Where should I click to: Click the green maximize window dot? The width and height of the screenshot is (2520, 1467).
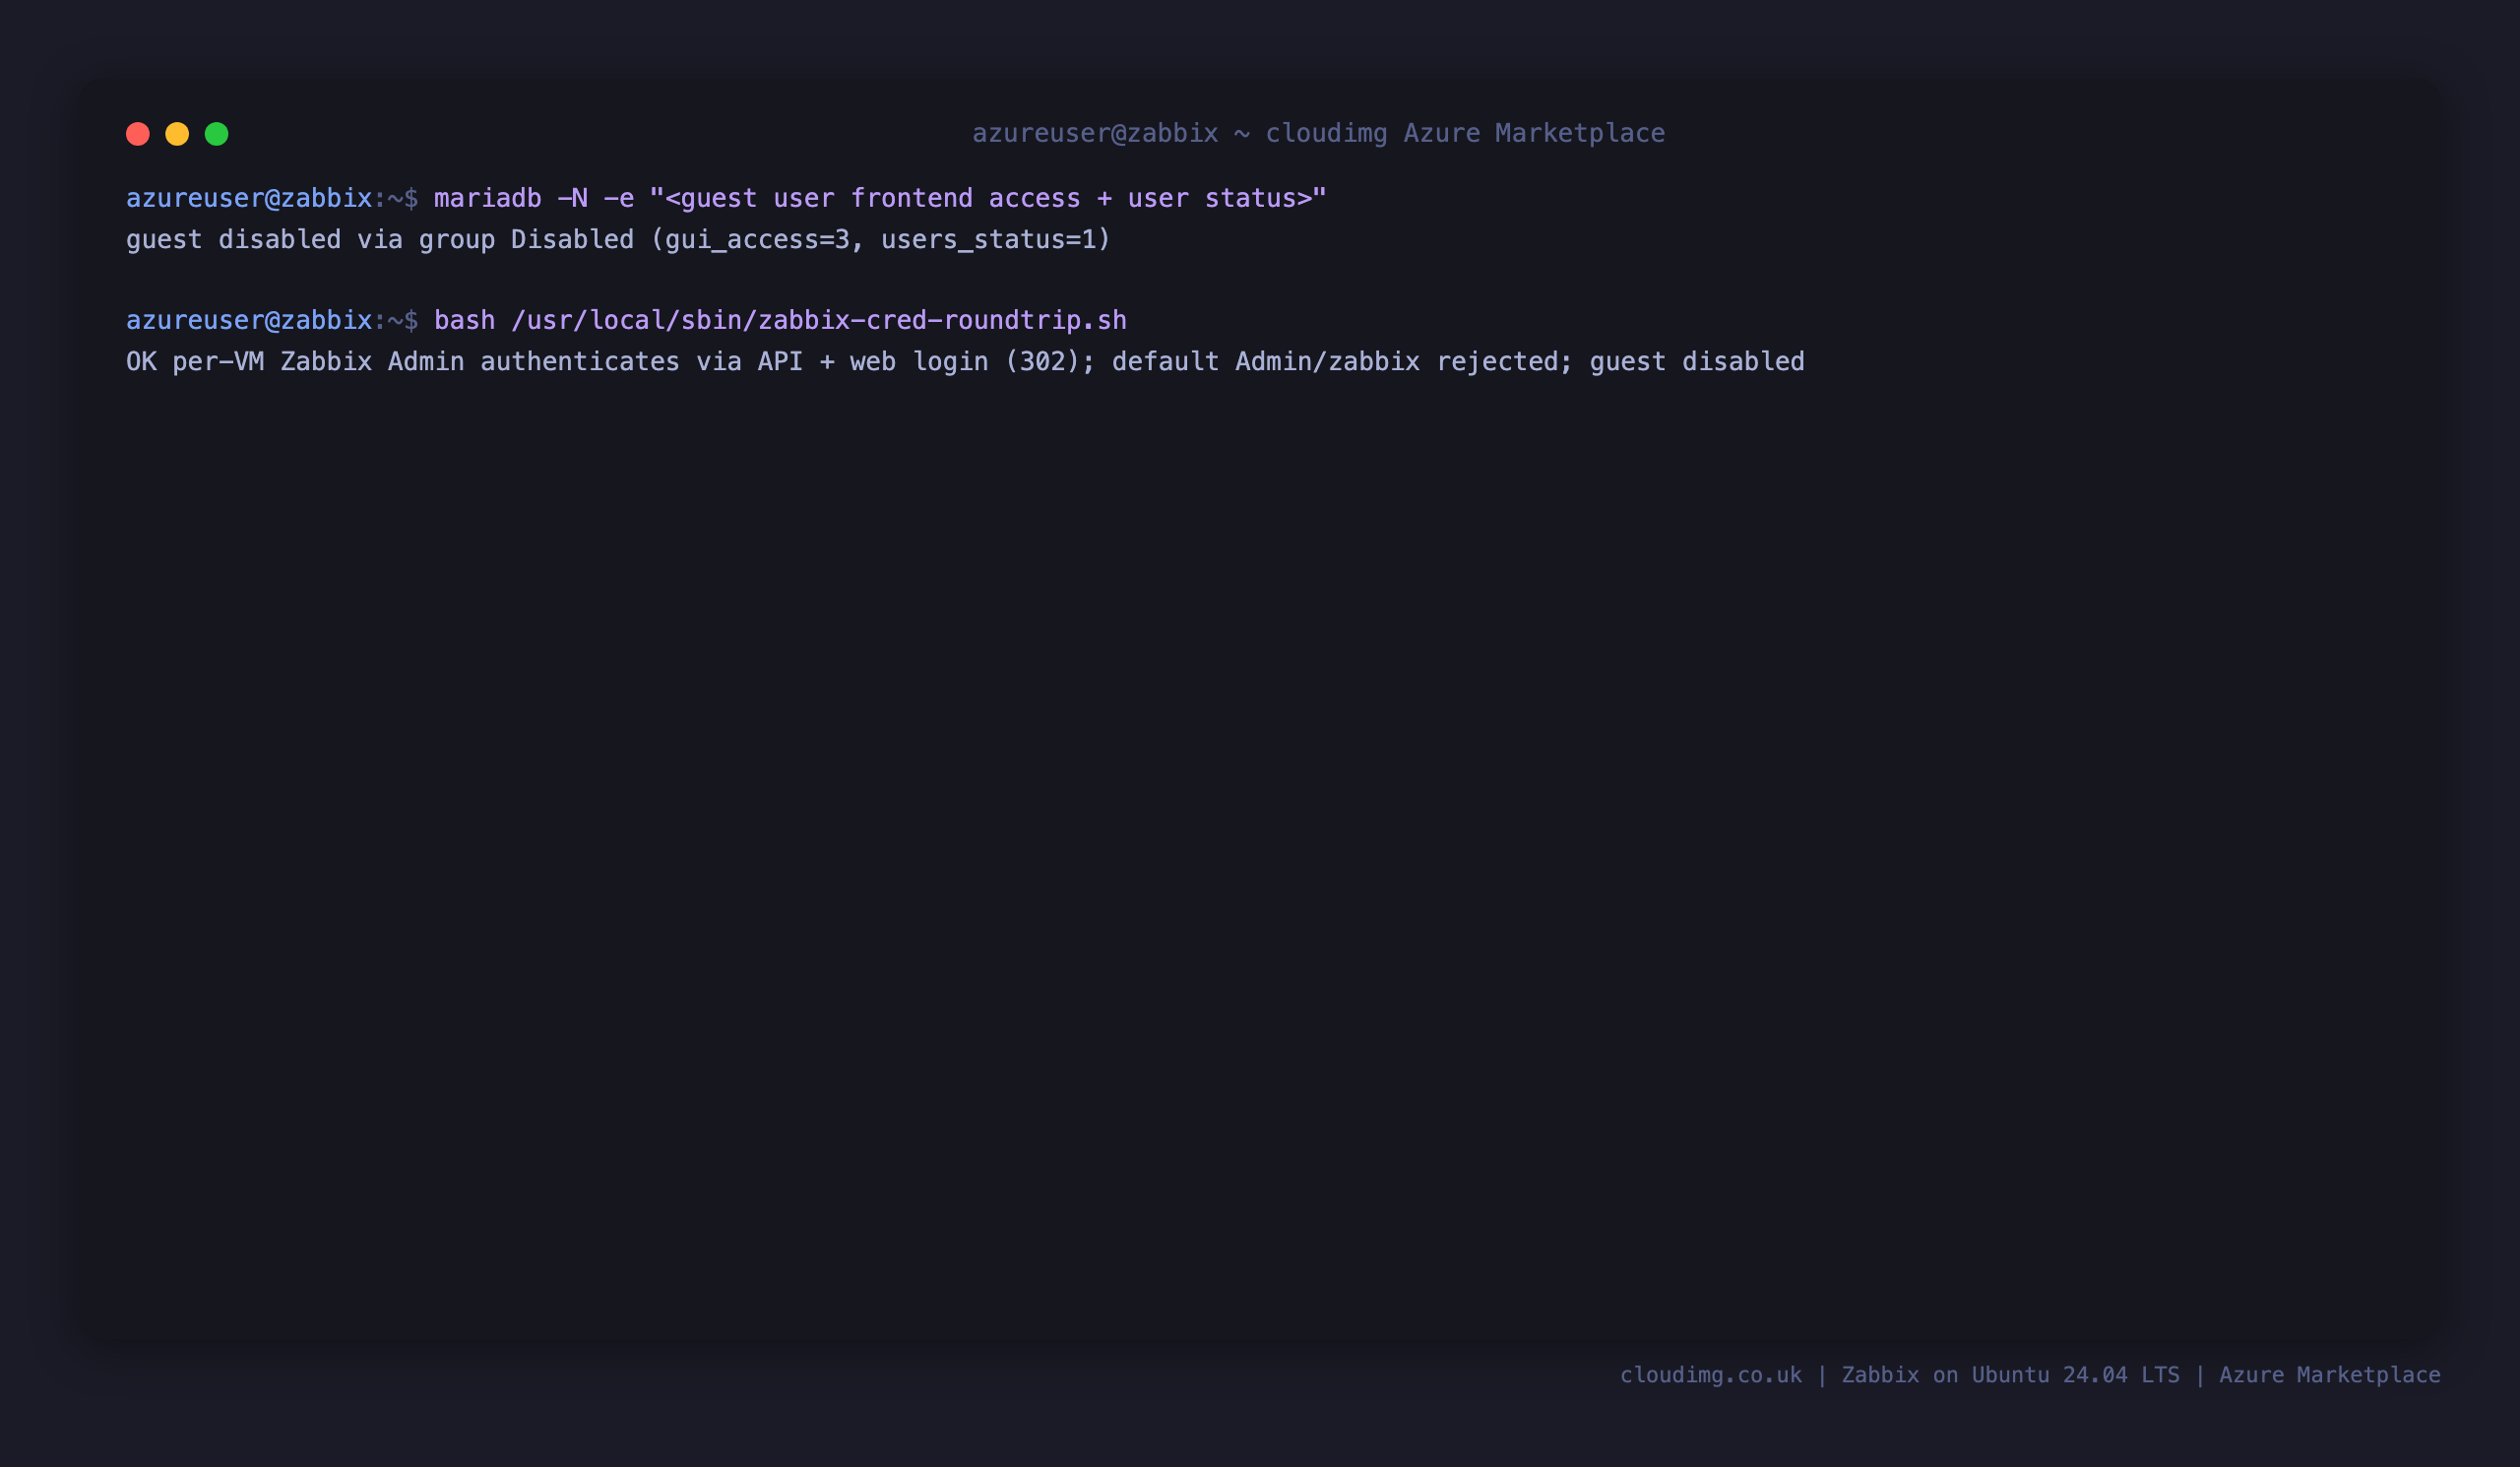point(217,134)
